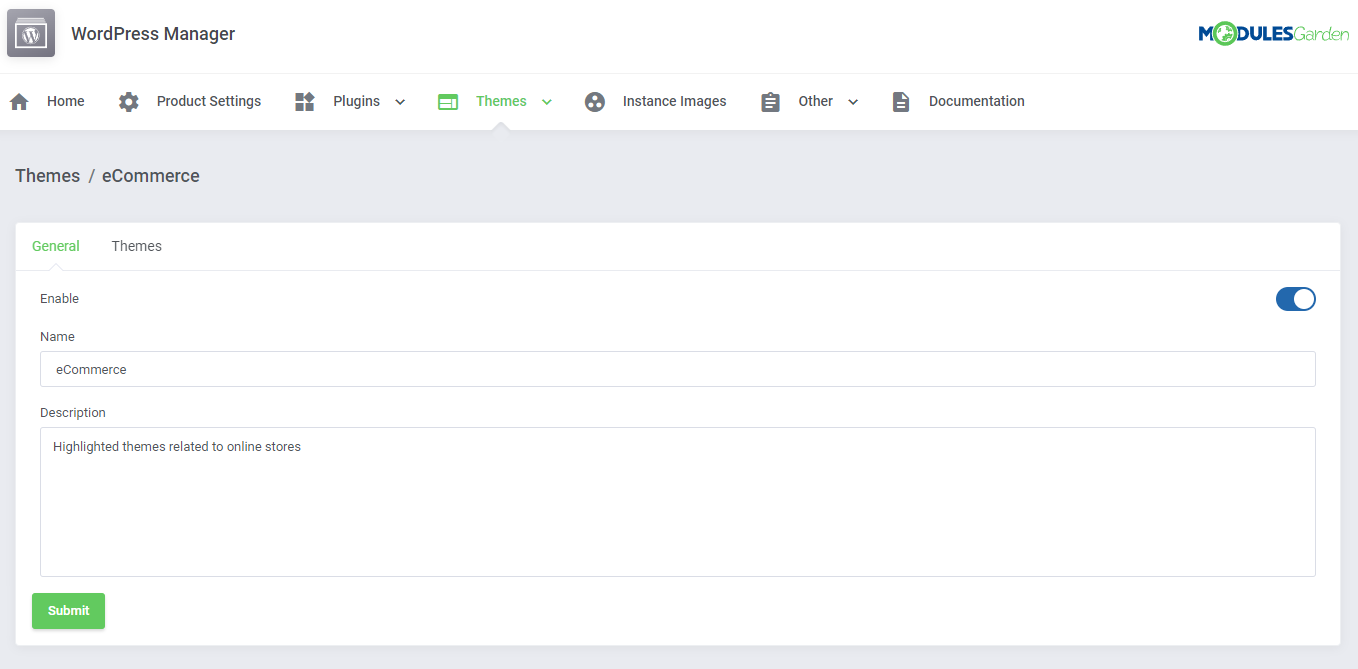
Task: Select the Product Settings gear icon
Action: pyautogui.click(x=128, y=101)
